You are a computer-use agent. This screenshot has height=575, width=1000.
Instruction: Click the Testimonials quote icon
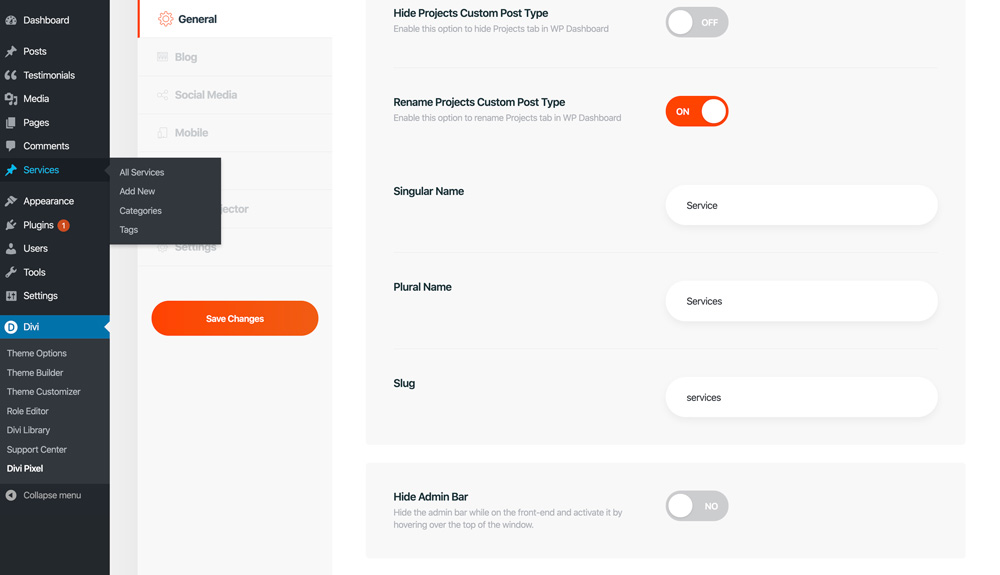[x=11, y=75]
